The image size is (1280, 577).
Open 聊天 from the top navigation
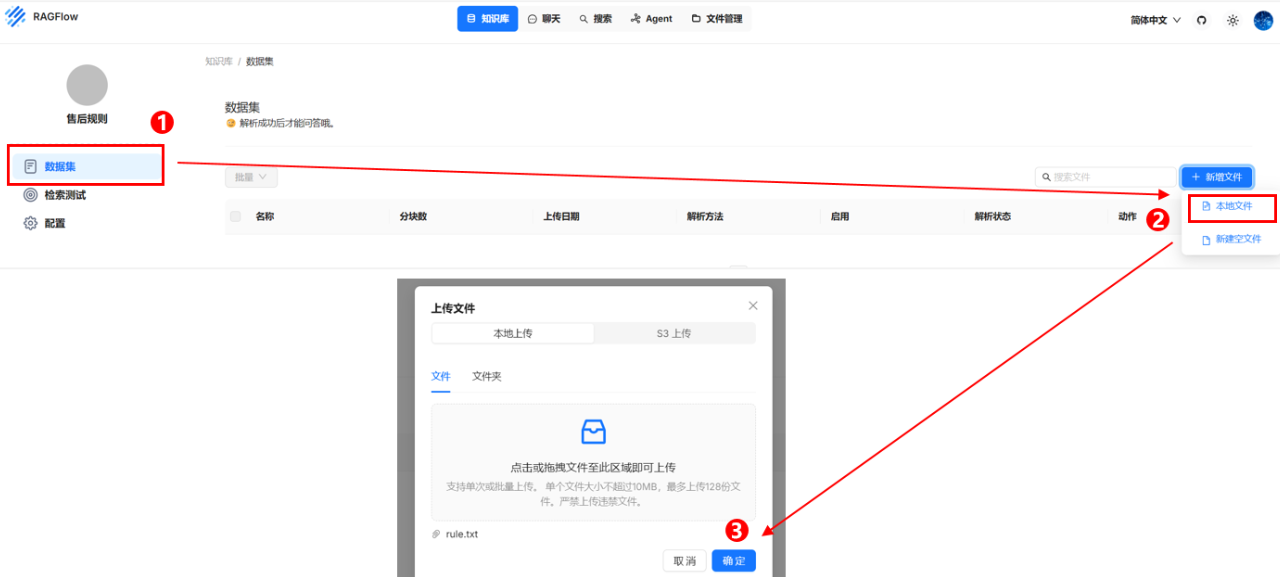click(x=544, y=18)
